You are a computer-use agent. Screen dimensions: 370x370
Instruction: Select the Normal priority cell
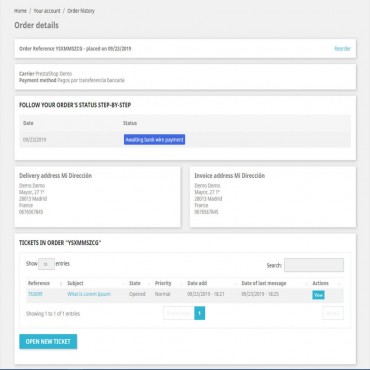point(163,294)
